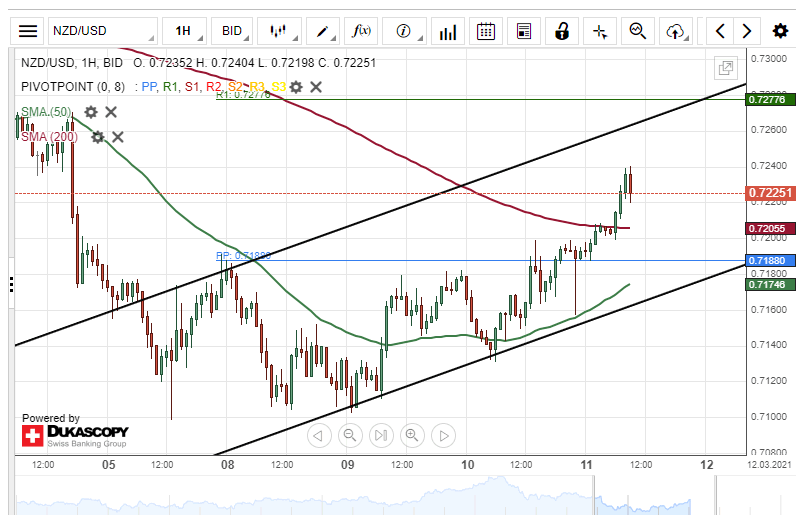Open the 1H timeframe dropdown
800x524 pixels.
(184, 31)
